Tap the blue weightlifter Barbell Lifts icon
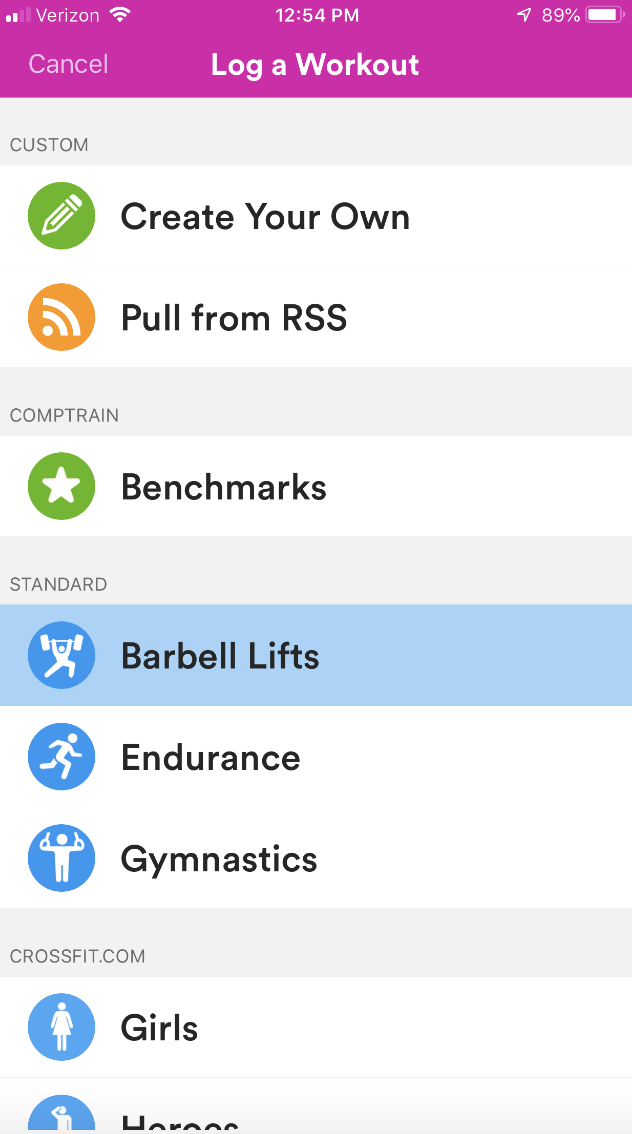 coord(62,656)
